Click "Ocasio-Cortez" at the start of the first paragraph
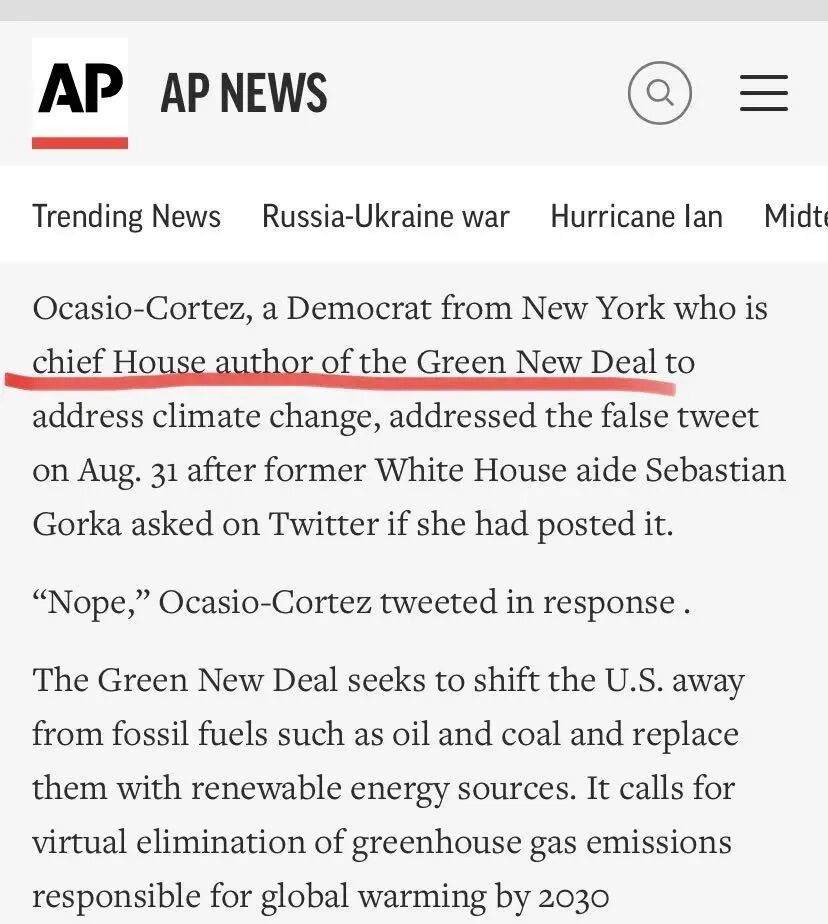 pos(141,308)
